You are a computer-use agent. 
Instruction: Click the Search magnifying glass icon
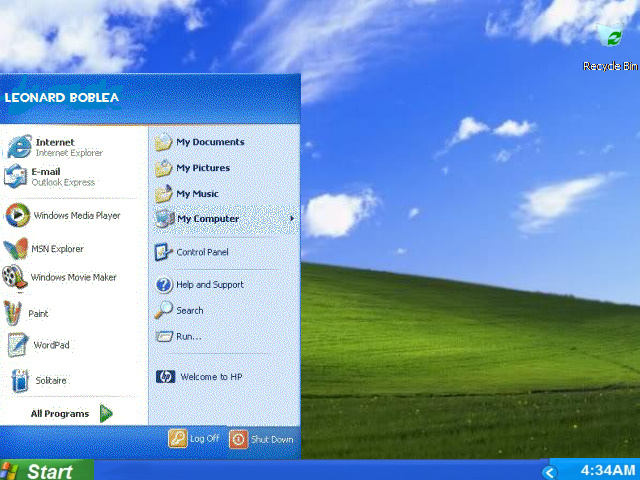[163, 310]
